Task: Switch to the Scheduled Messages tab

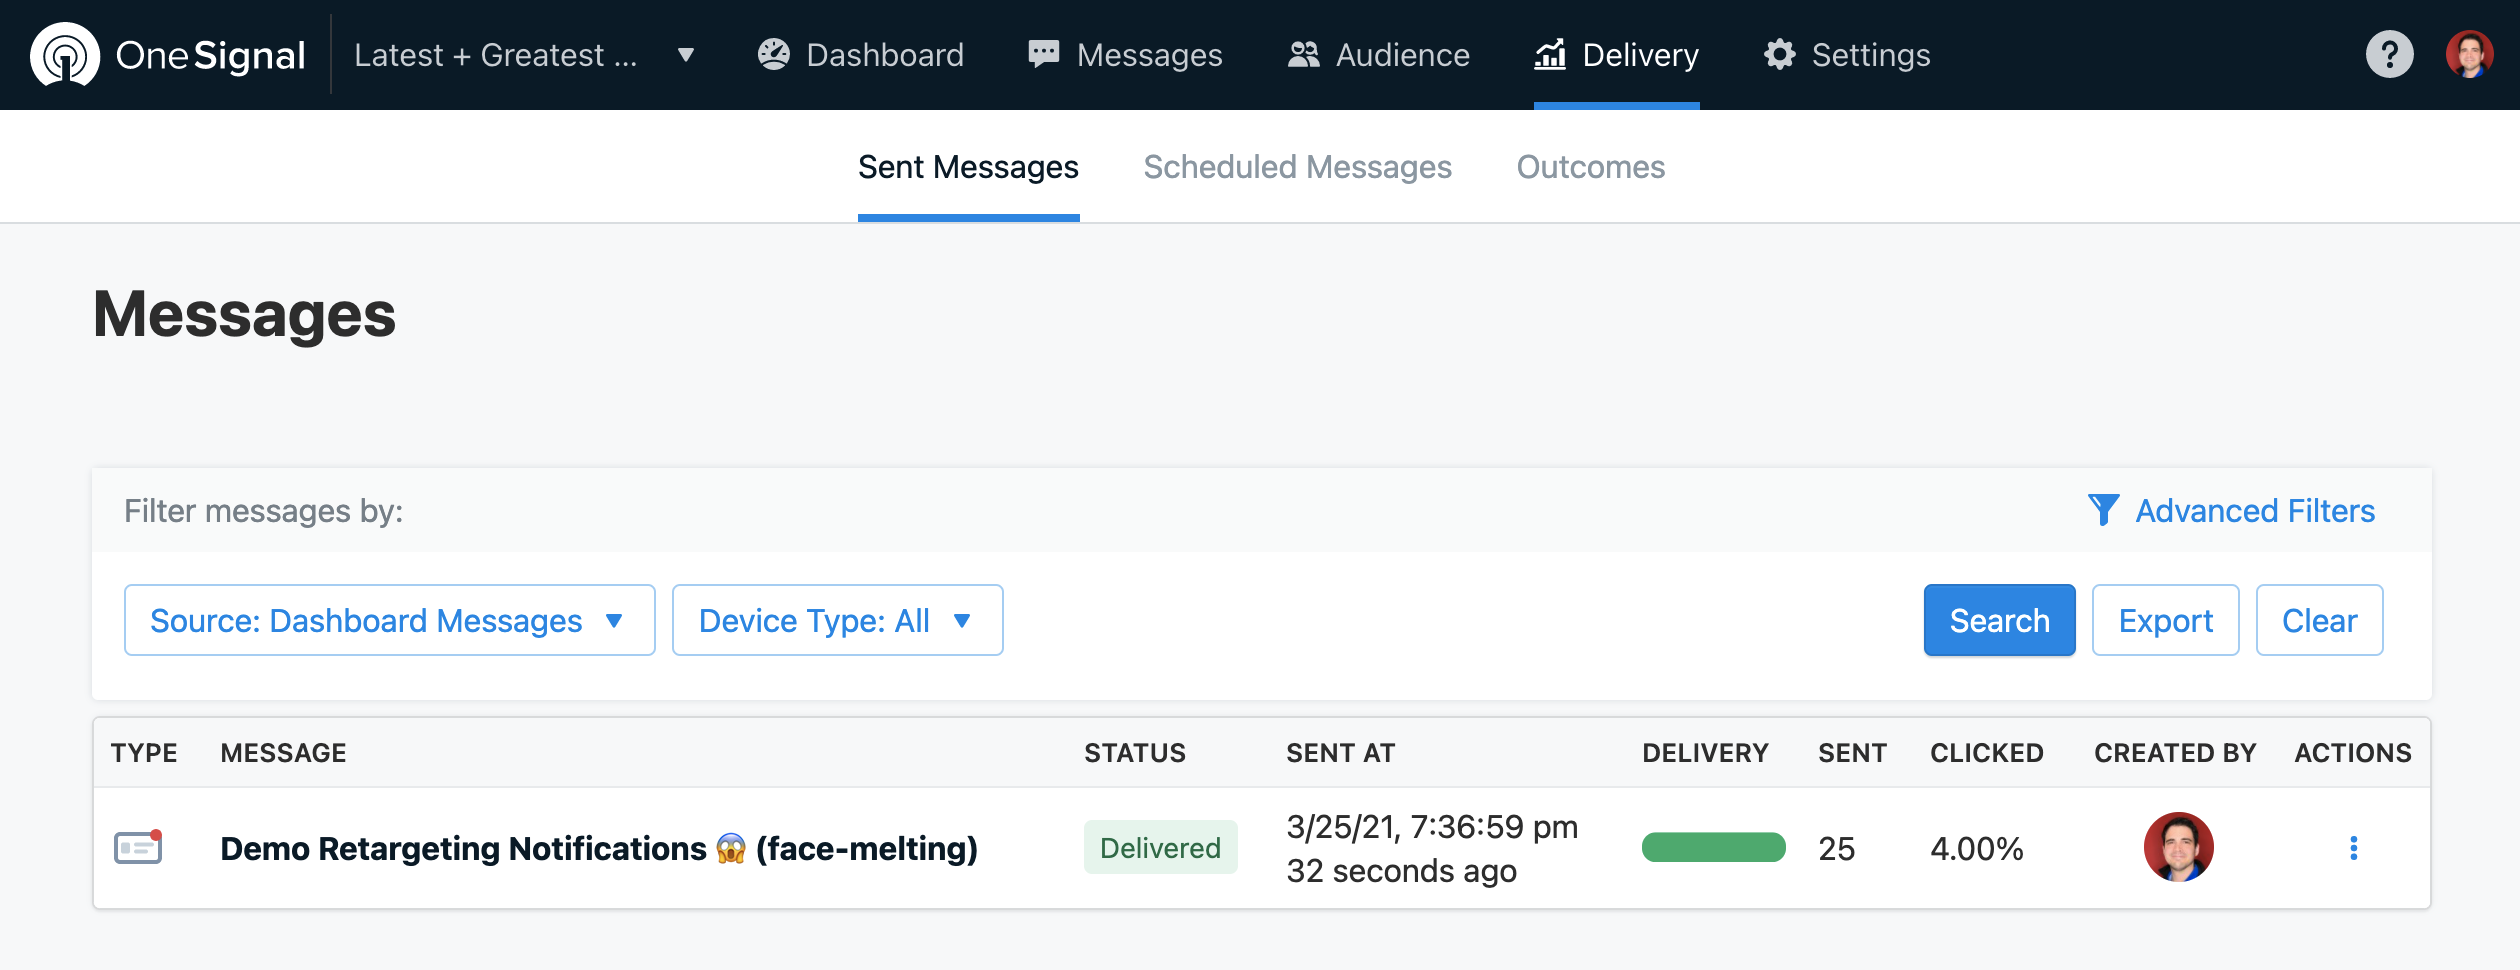Action: click(1297, 167)
